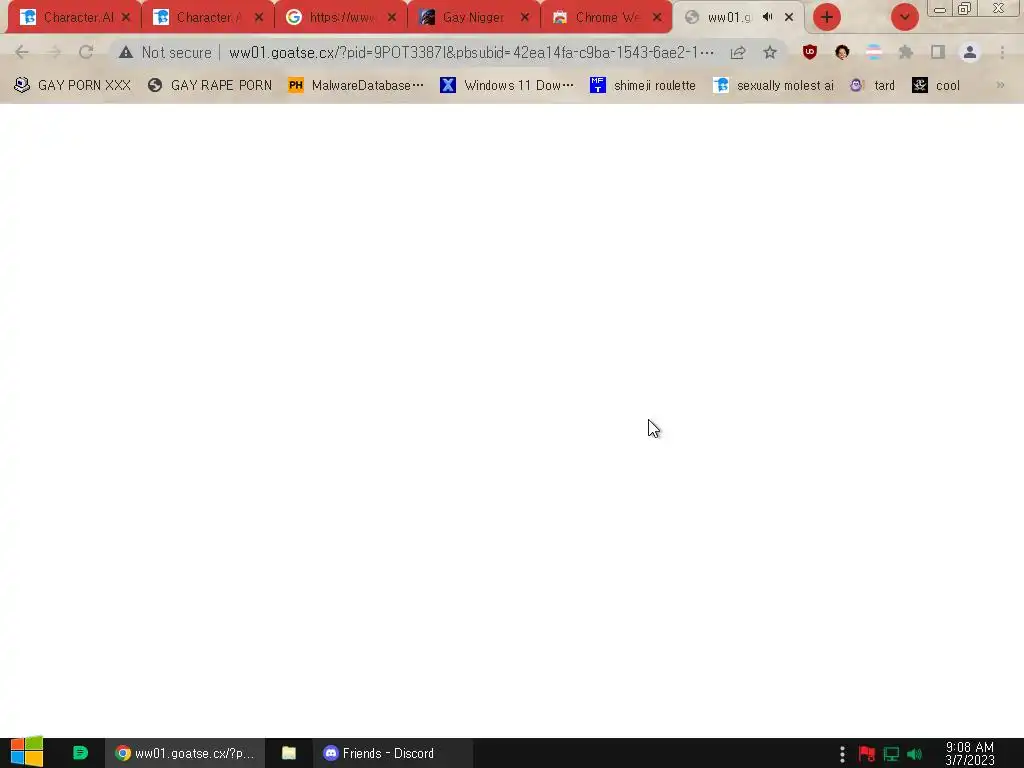
Task: Open the Extensions puzzle menu
Action: (906, 52)
